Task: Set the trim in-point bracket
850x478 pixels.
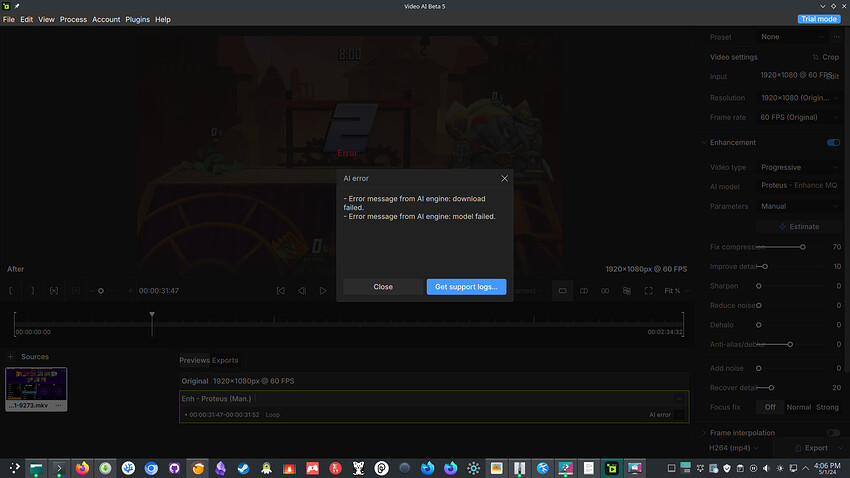Action: point(10,291)
